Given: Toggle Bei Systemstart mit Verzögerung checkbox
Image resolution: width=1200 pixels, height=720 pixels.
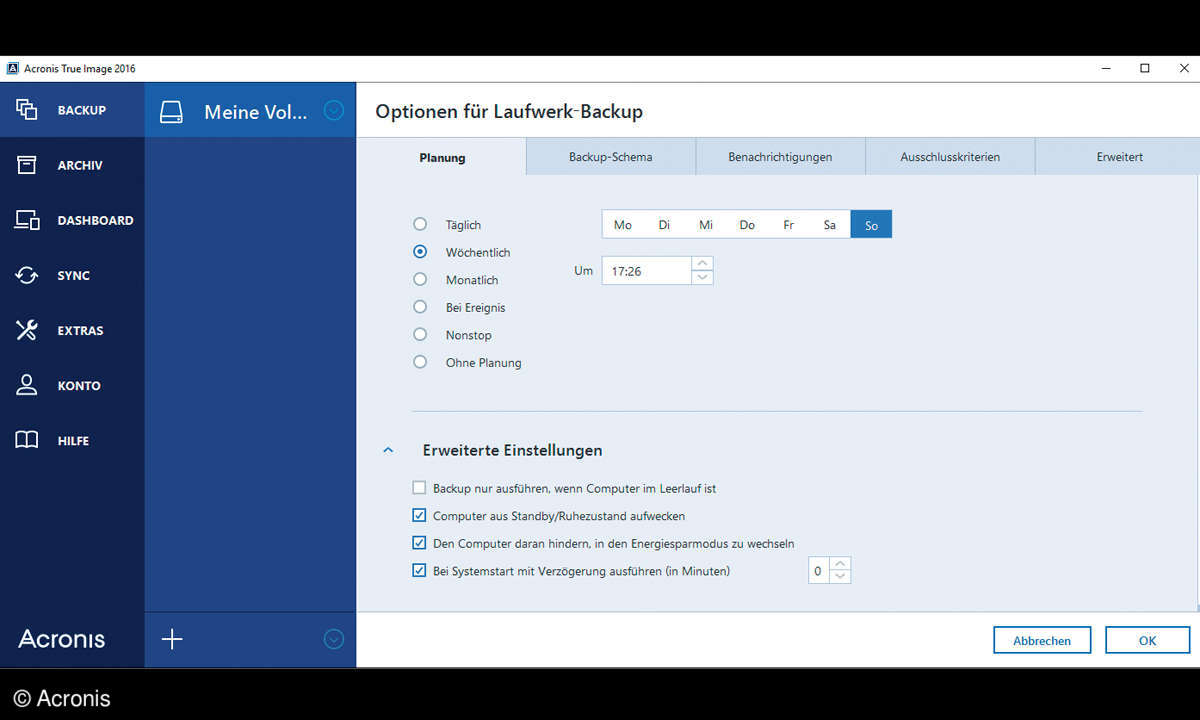Looking at the screenshot, I should (419, 571).
